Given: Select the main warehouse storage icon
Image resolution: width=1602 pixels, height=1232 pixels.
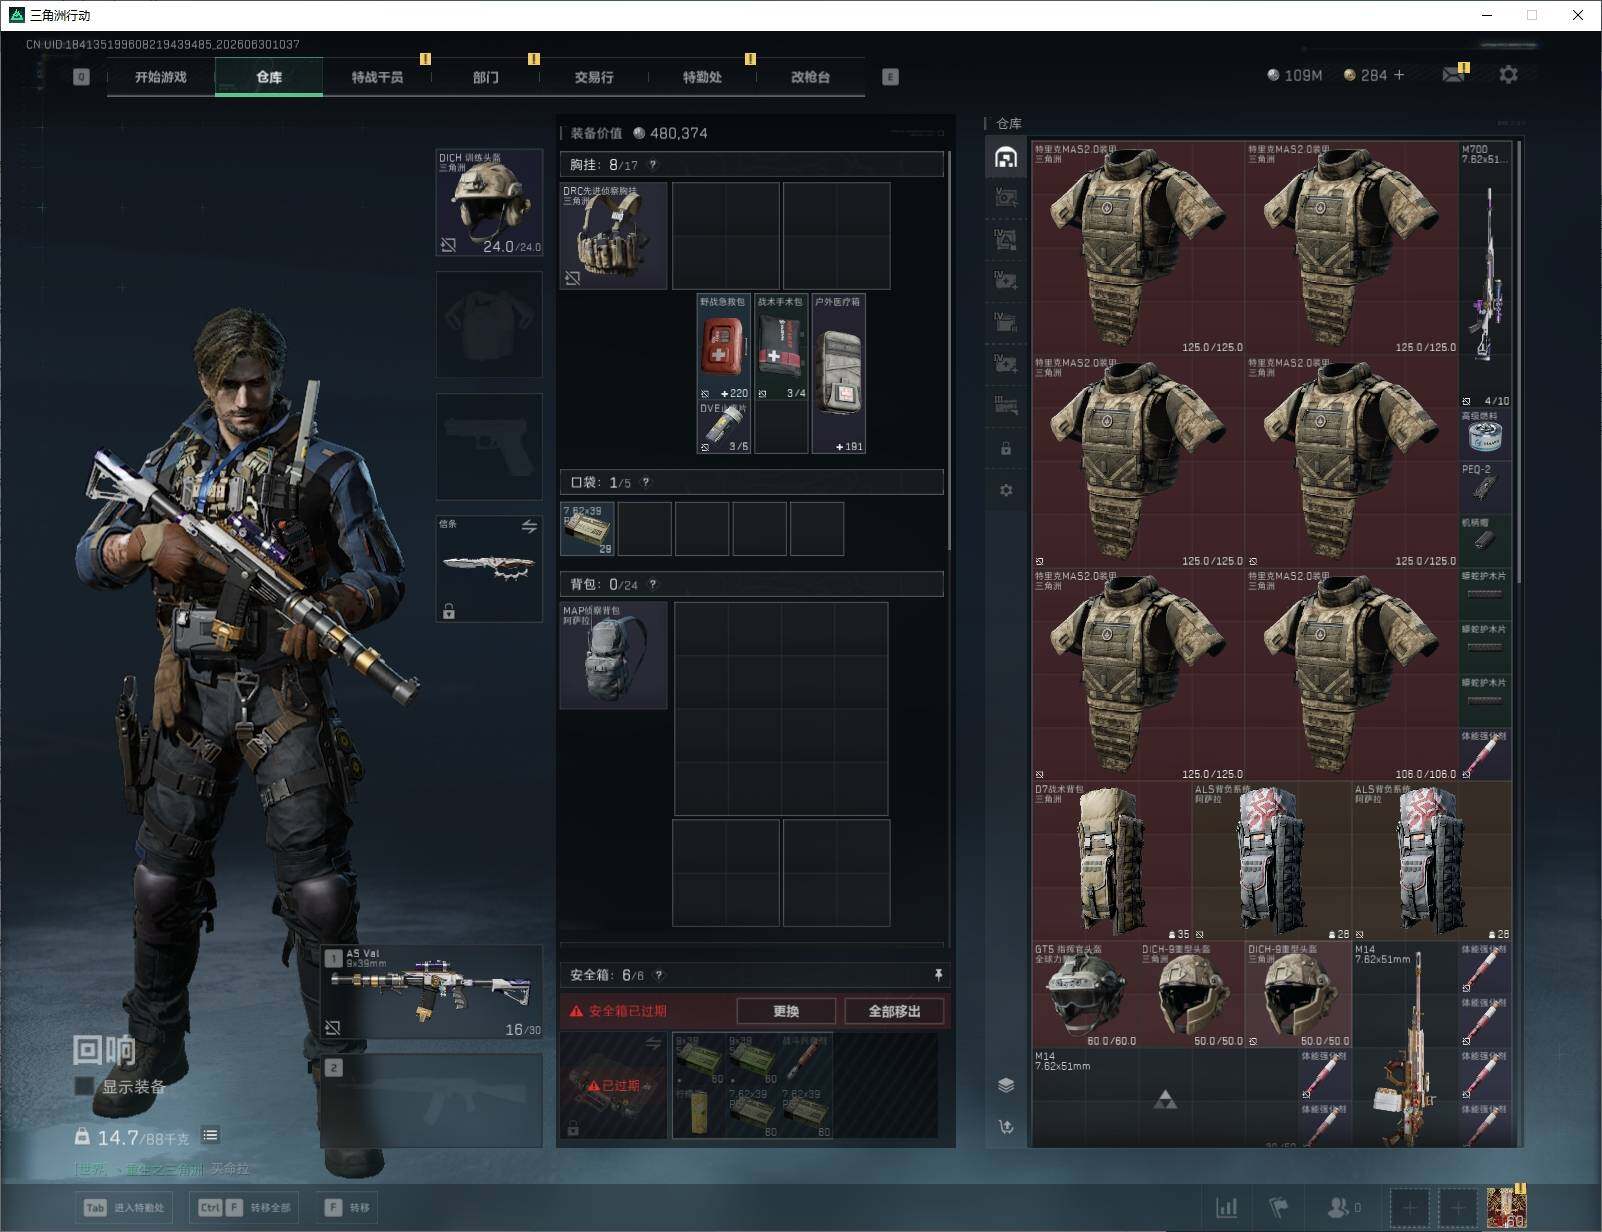Looking at the screenshot, I should [x=1006, y=157].
